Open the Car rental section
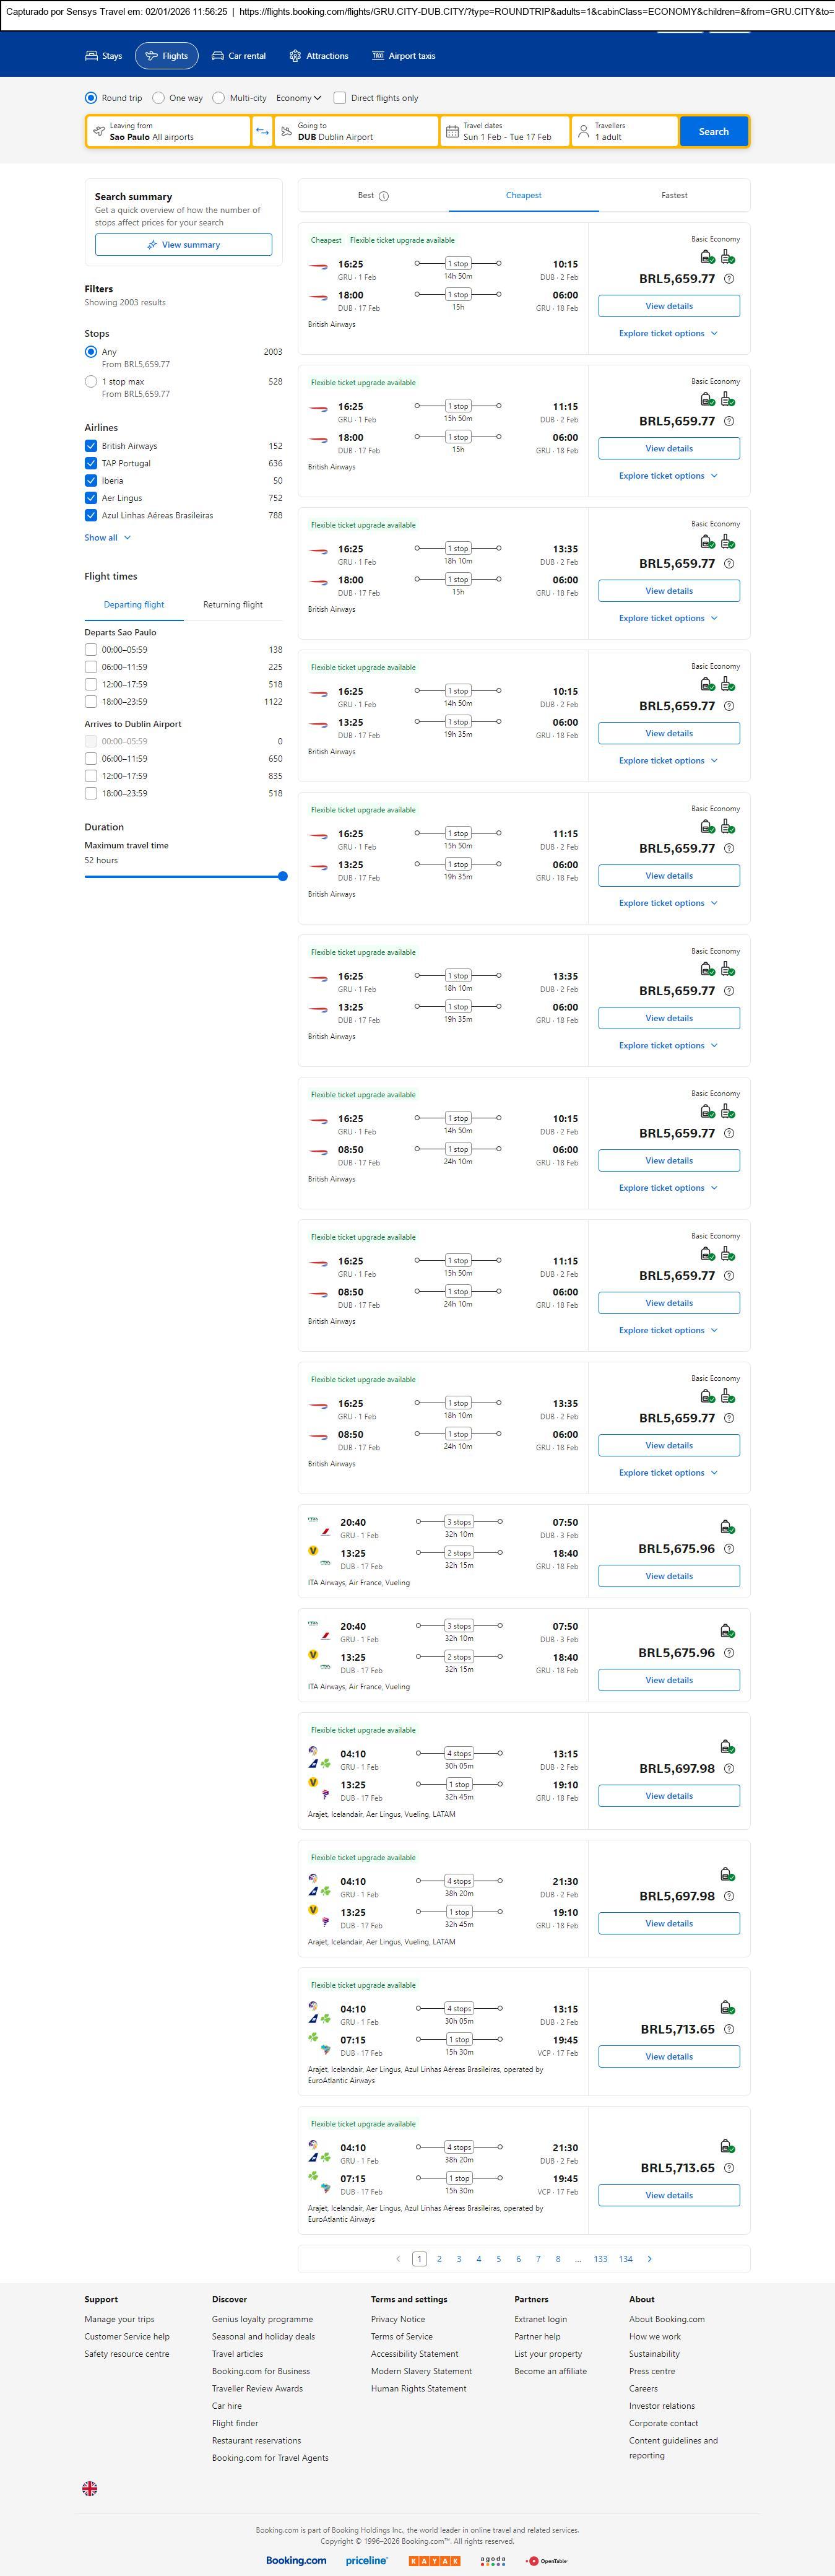This screenshot has height=2576, width=835. (238, 56)
